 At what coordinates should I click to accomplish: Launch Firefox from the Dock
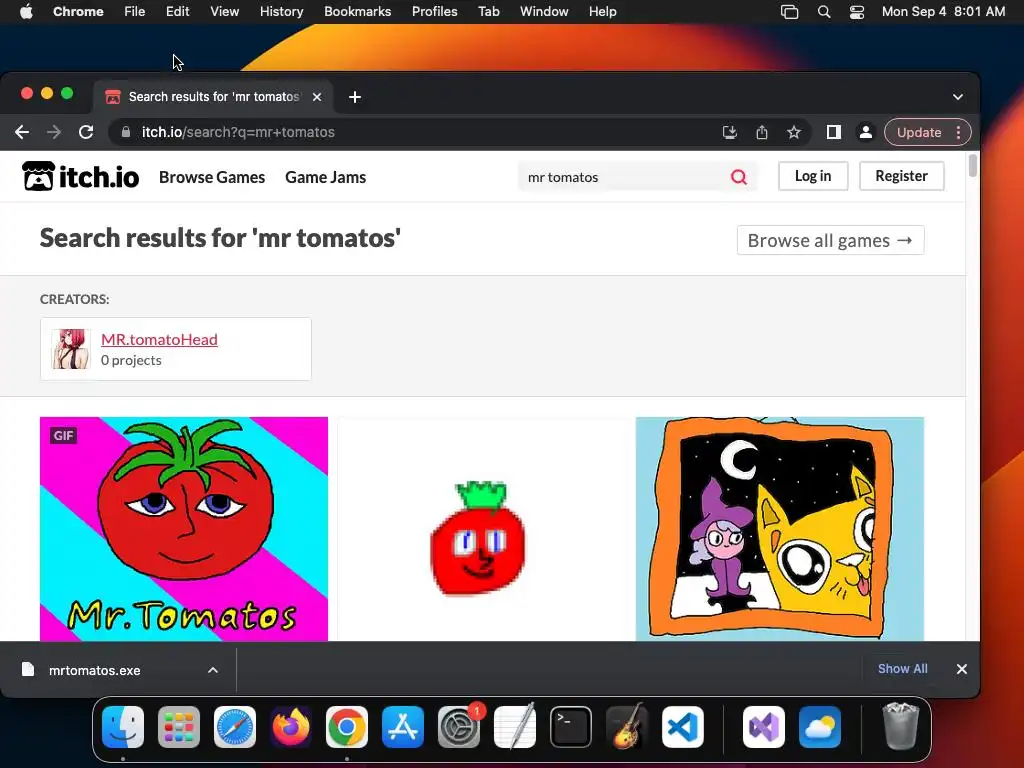291,727
